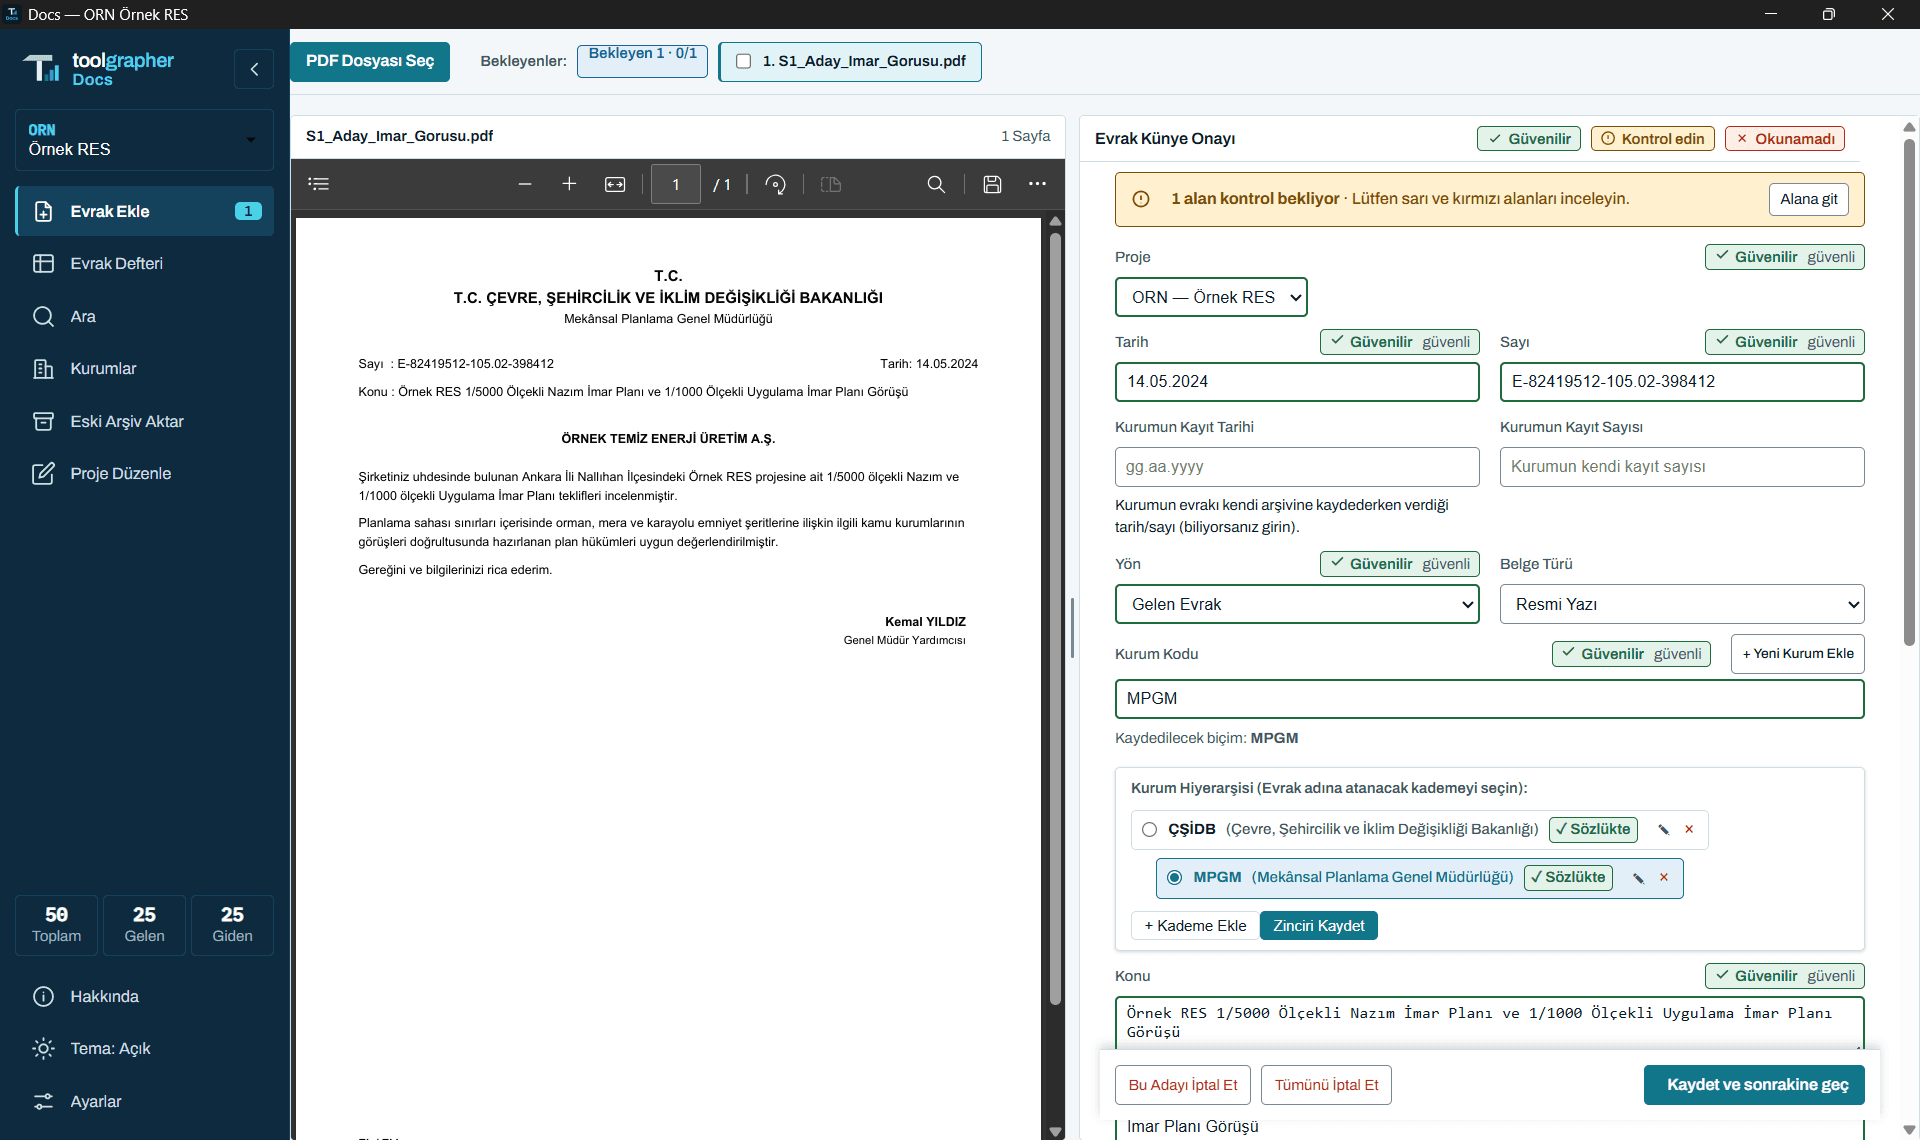Click Zinciri Kaydet button
Screen dimensions: 1920x1140
click(x=1318, y=926)
